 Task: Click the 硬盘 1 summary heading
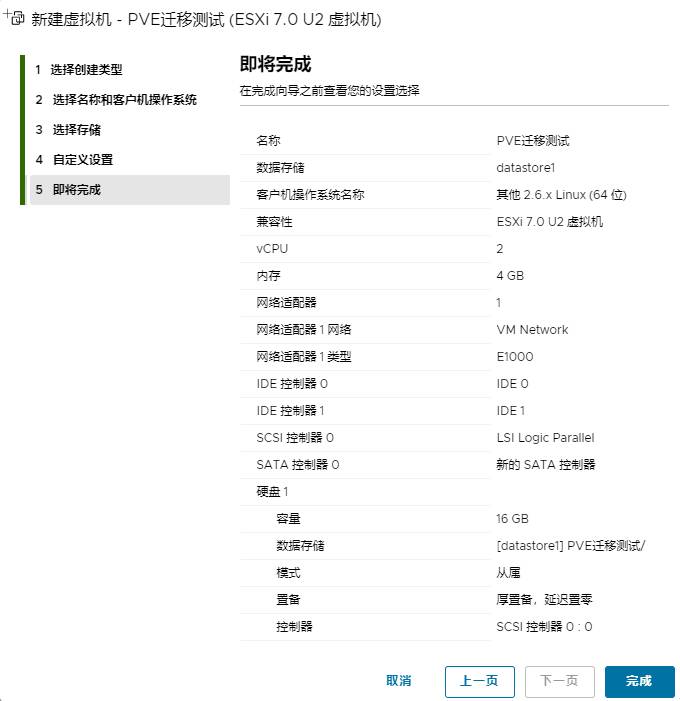point(272,492)
